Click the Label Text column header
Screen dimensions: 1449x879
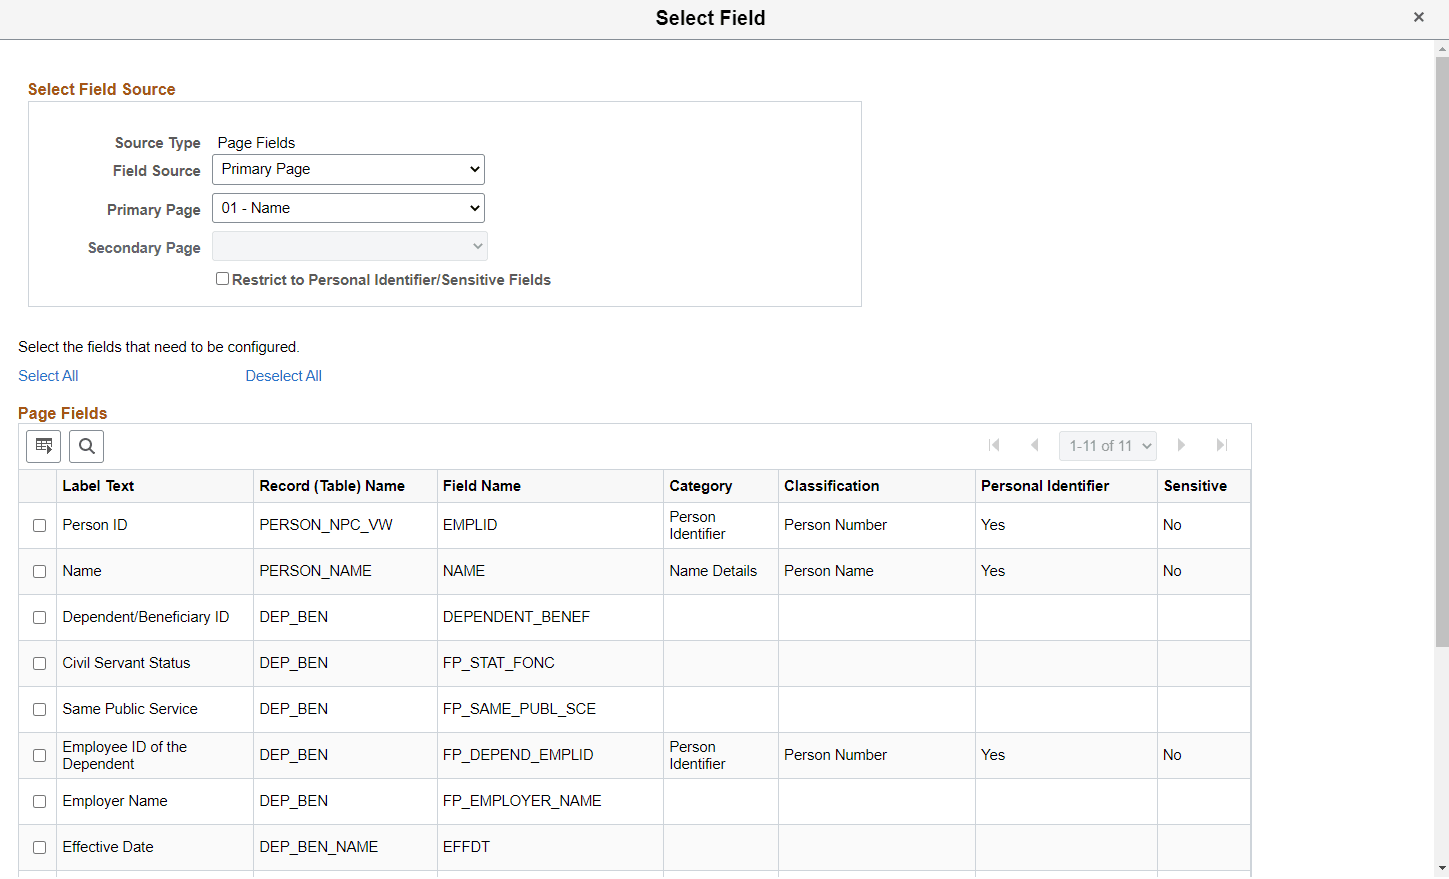click(97, 486)
